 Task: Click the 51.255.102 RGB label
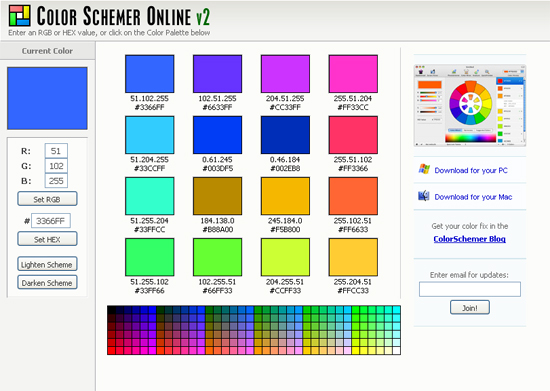pyautogui.click(x=149, y=282)
